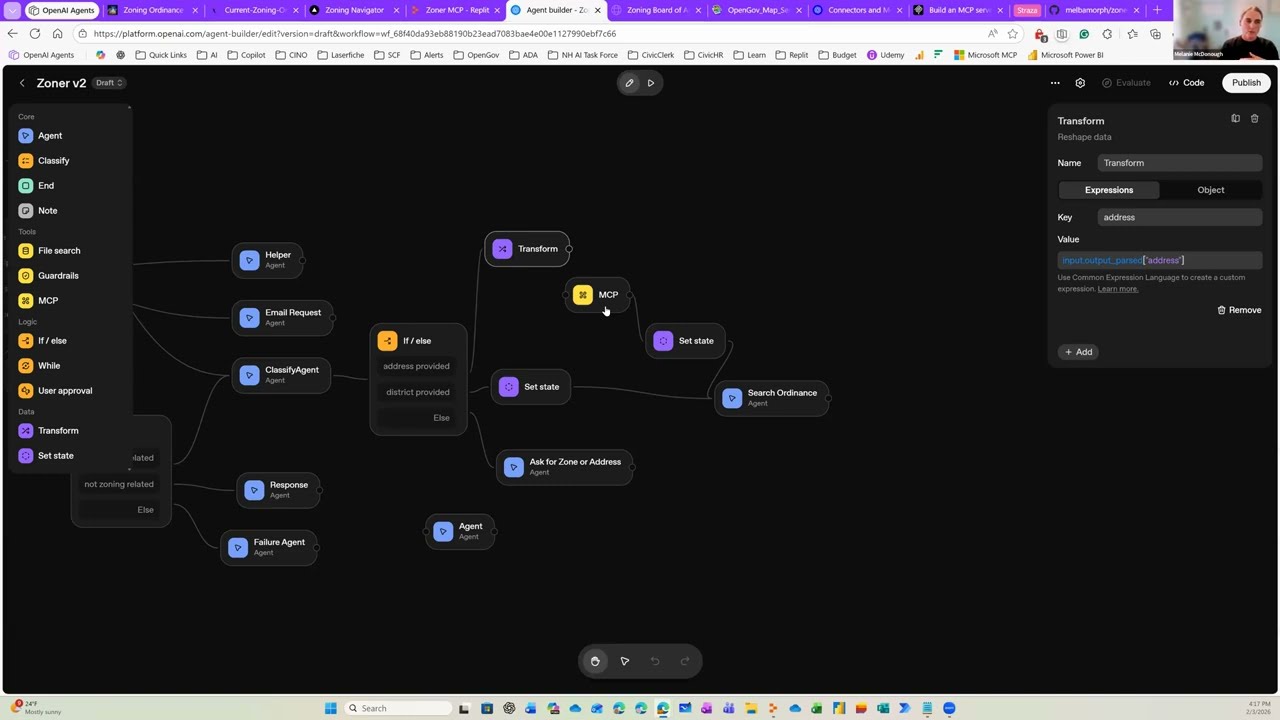This screenshot has width=1280, height=720.
Task: Open the three-dot more options menu
Action: tap(1055, 83)
